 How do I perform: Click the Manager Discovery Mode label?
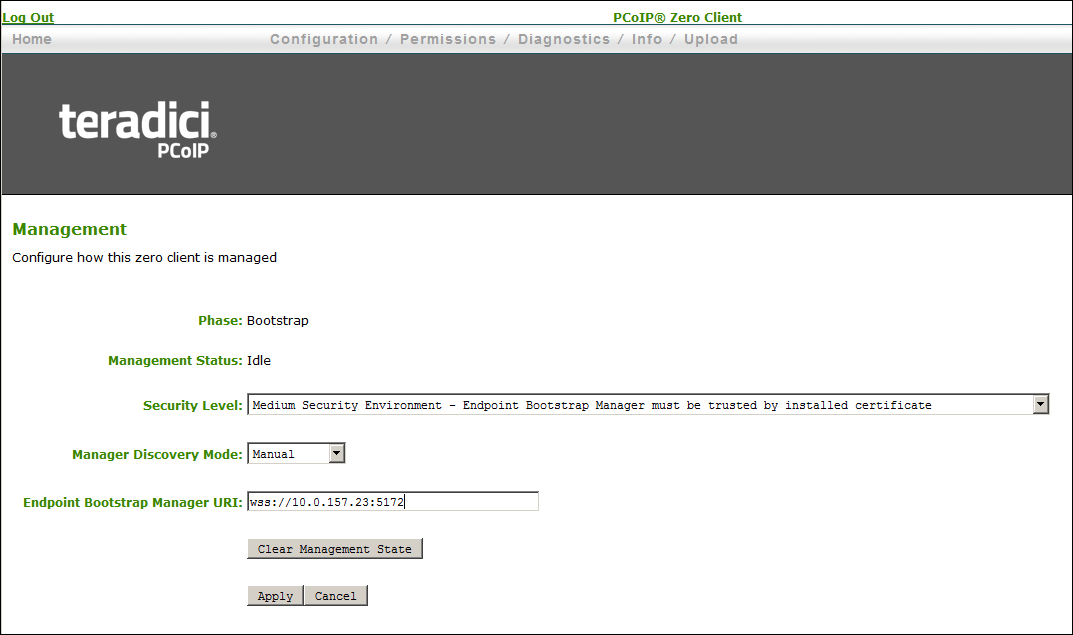pyautogui.click(x=157, y=454)
